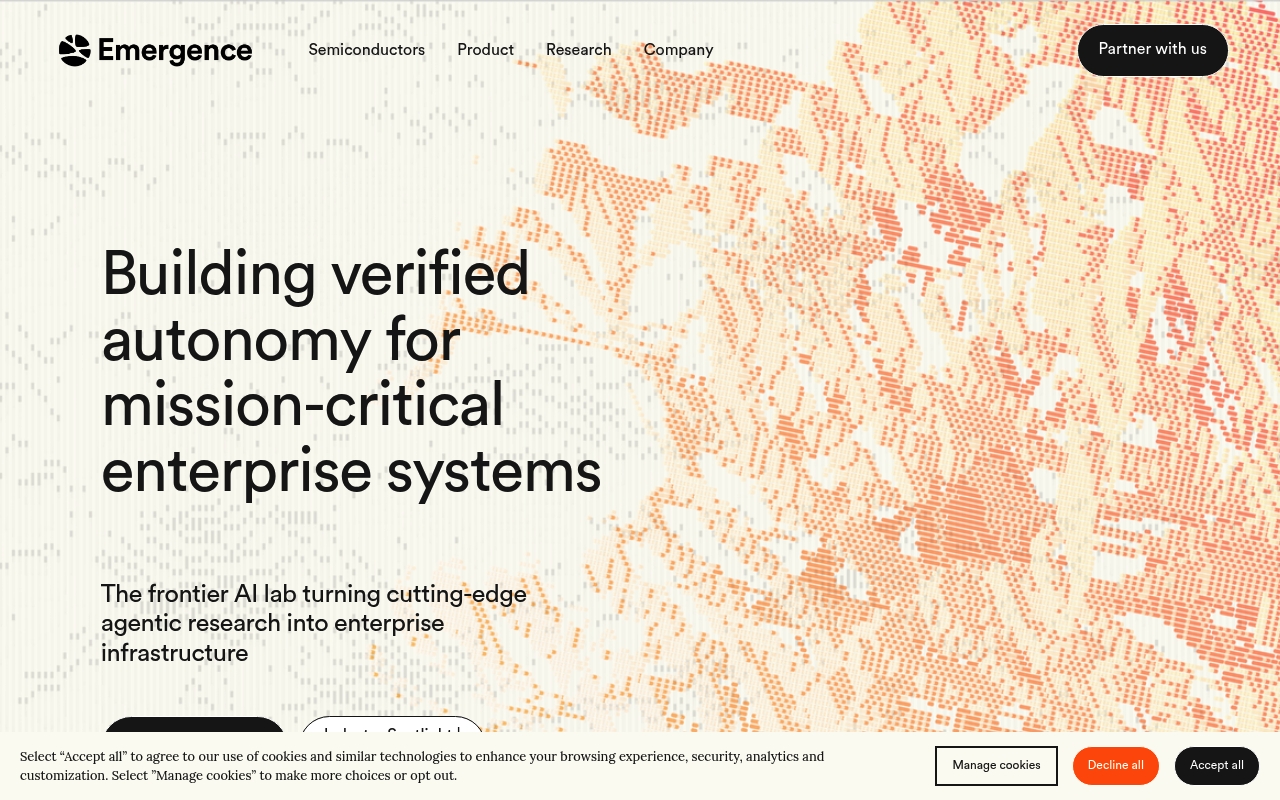Decline all cookies
Image resolution: width=1280 pixels, height=800 pixels.
pos(1116,766)
